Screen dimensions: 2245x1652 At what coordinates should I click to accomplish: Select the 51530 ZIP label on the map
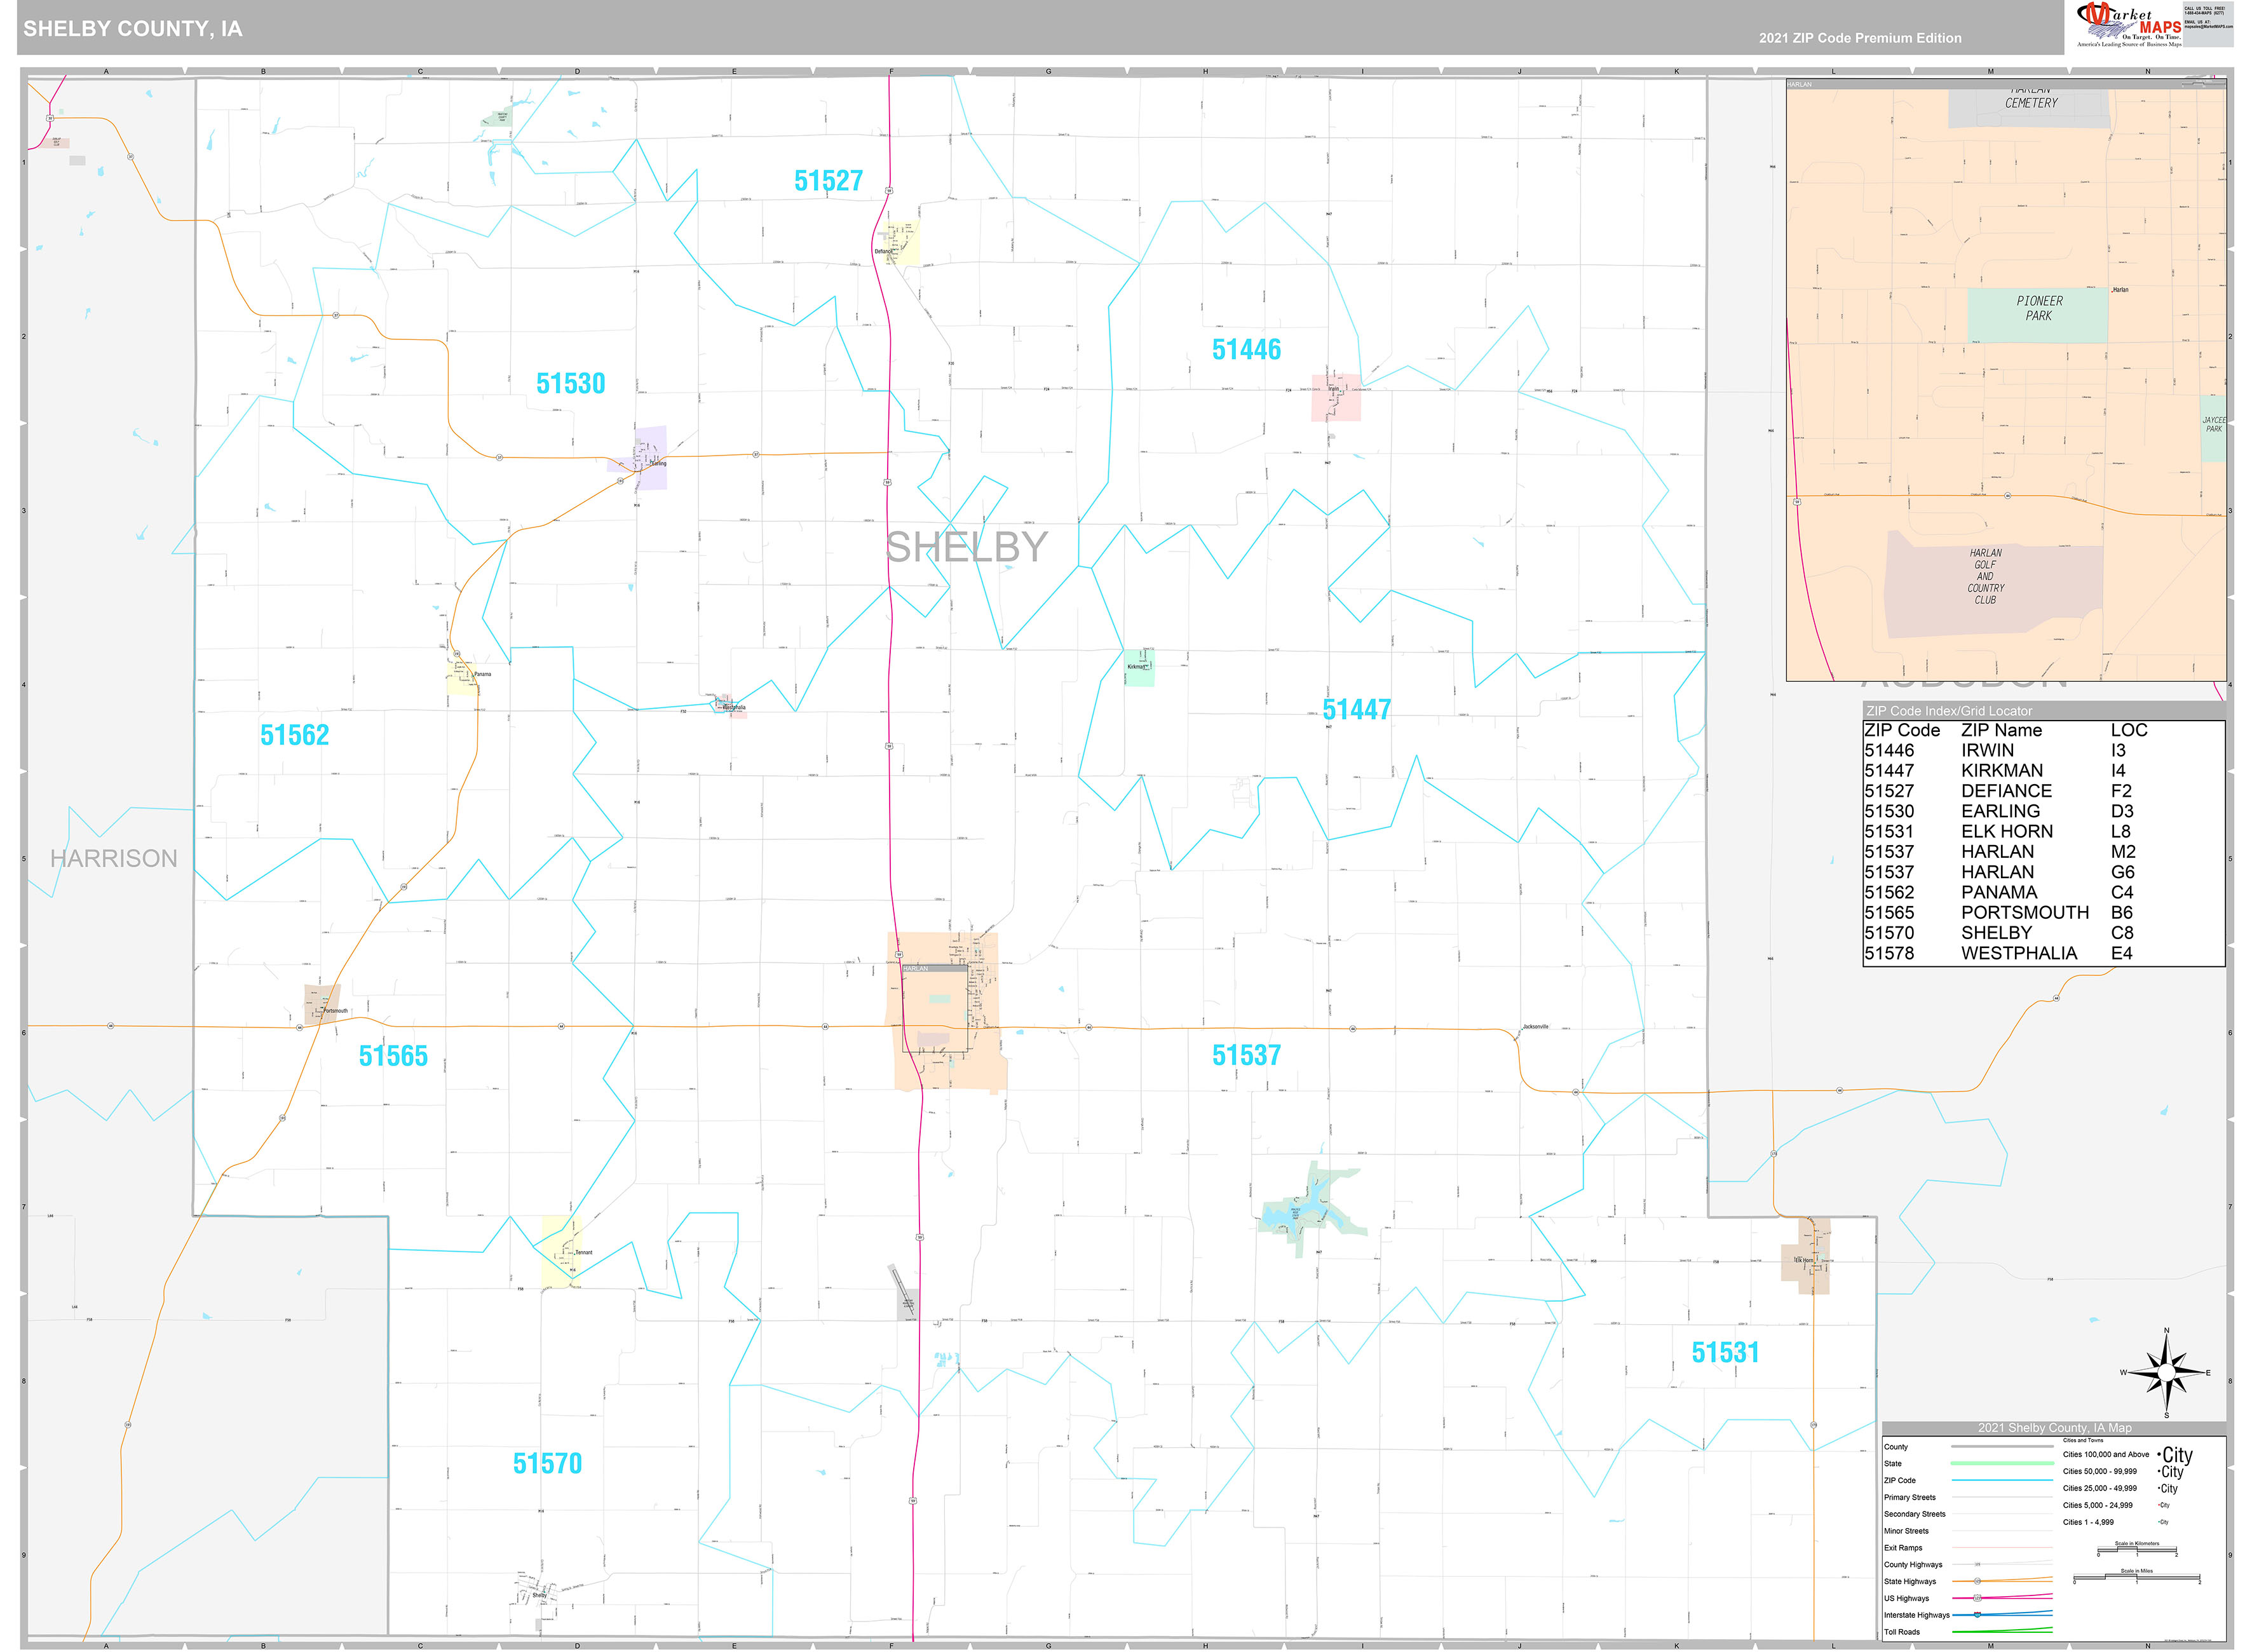570,383
